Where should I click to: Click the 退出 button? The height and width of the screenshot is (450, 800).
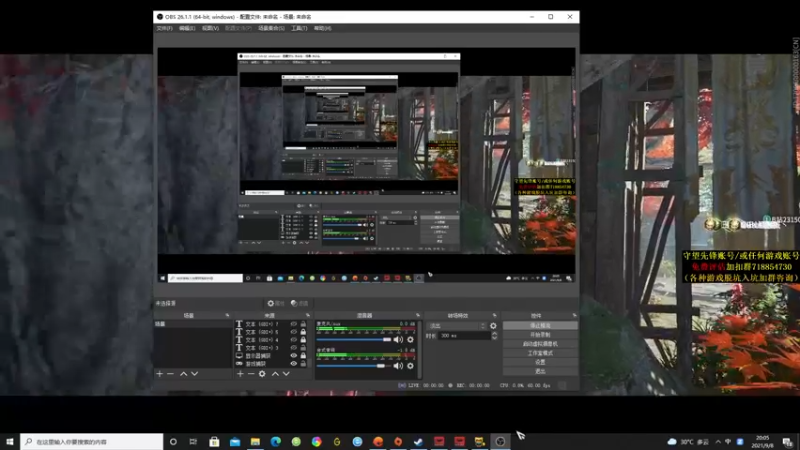click(x=540, y=371)
